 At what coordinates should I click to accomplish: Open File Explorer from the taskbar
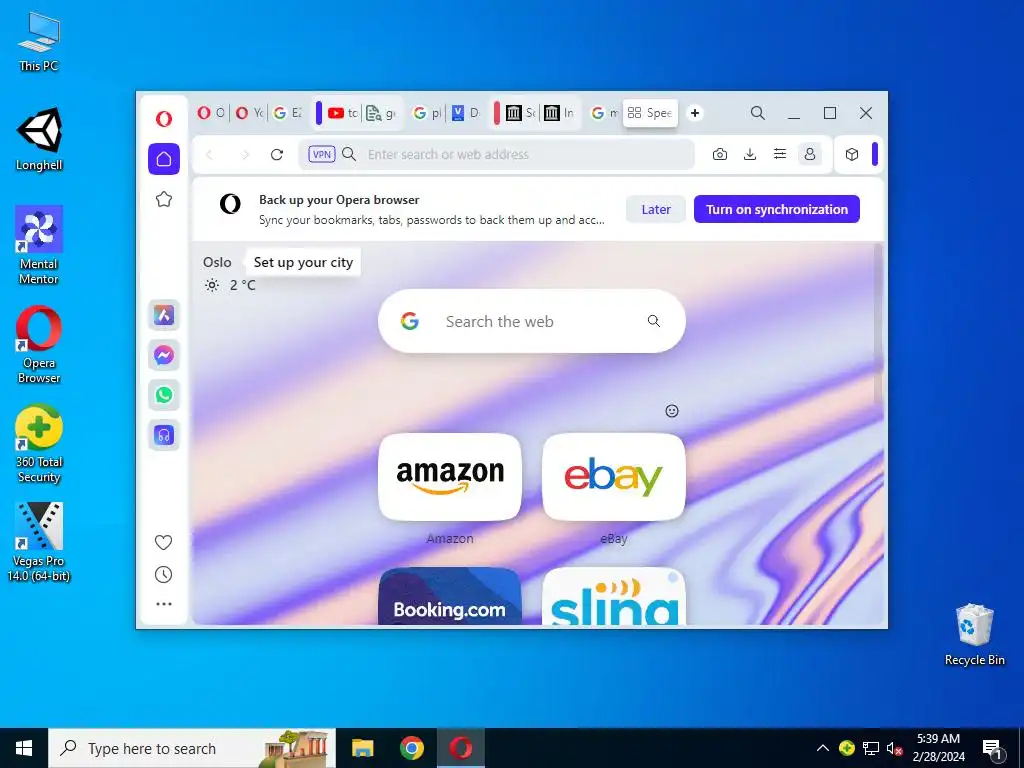point(362,748)
